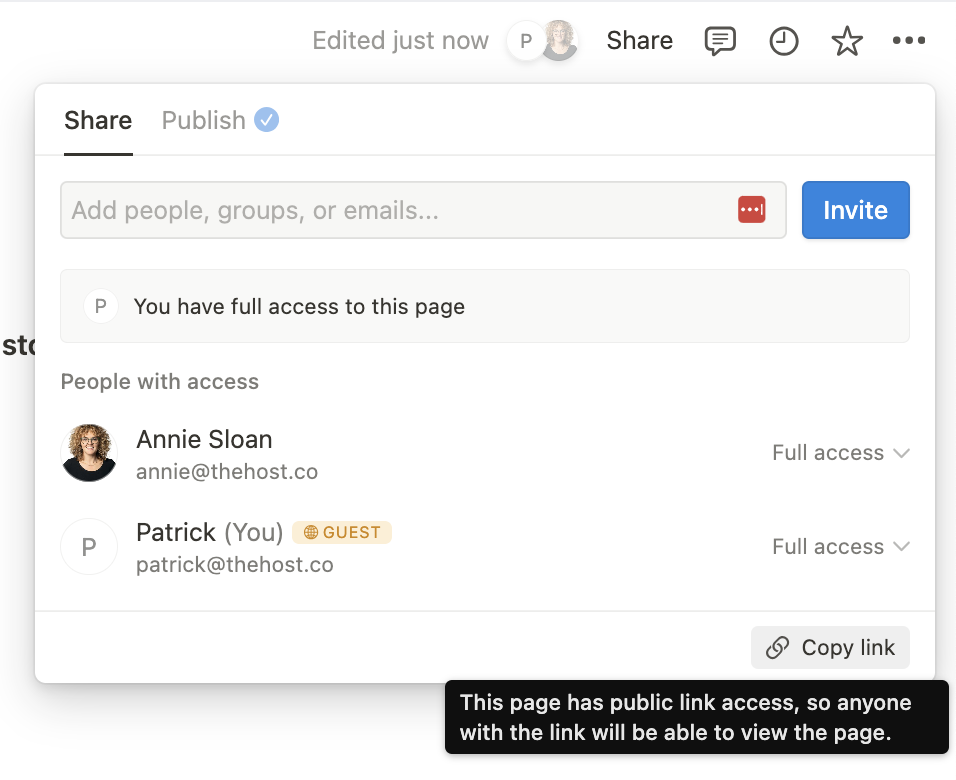Select the Share tab
The width and height of the screenshot is (956, 780).
tap(97, 119)
